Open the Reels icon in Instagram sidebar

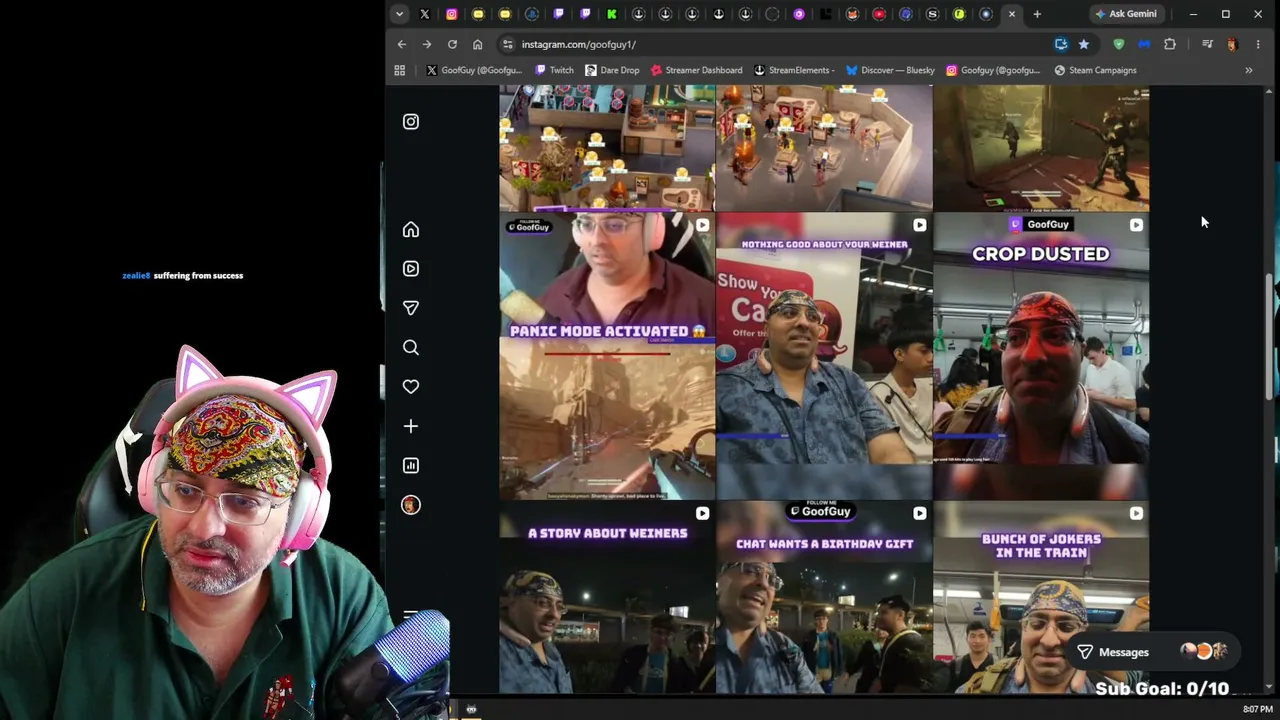(411, 269)
